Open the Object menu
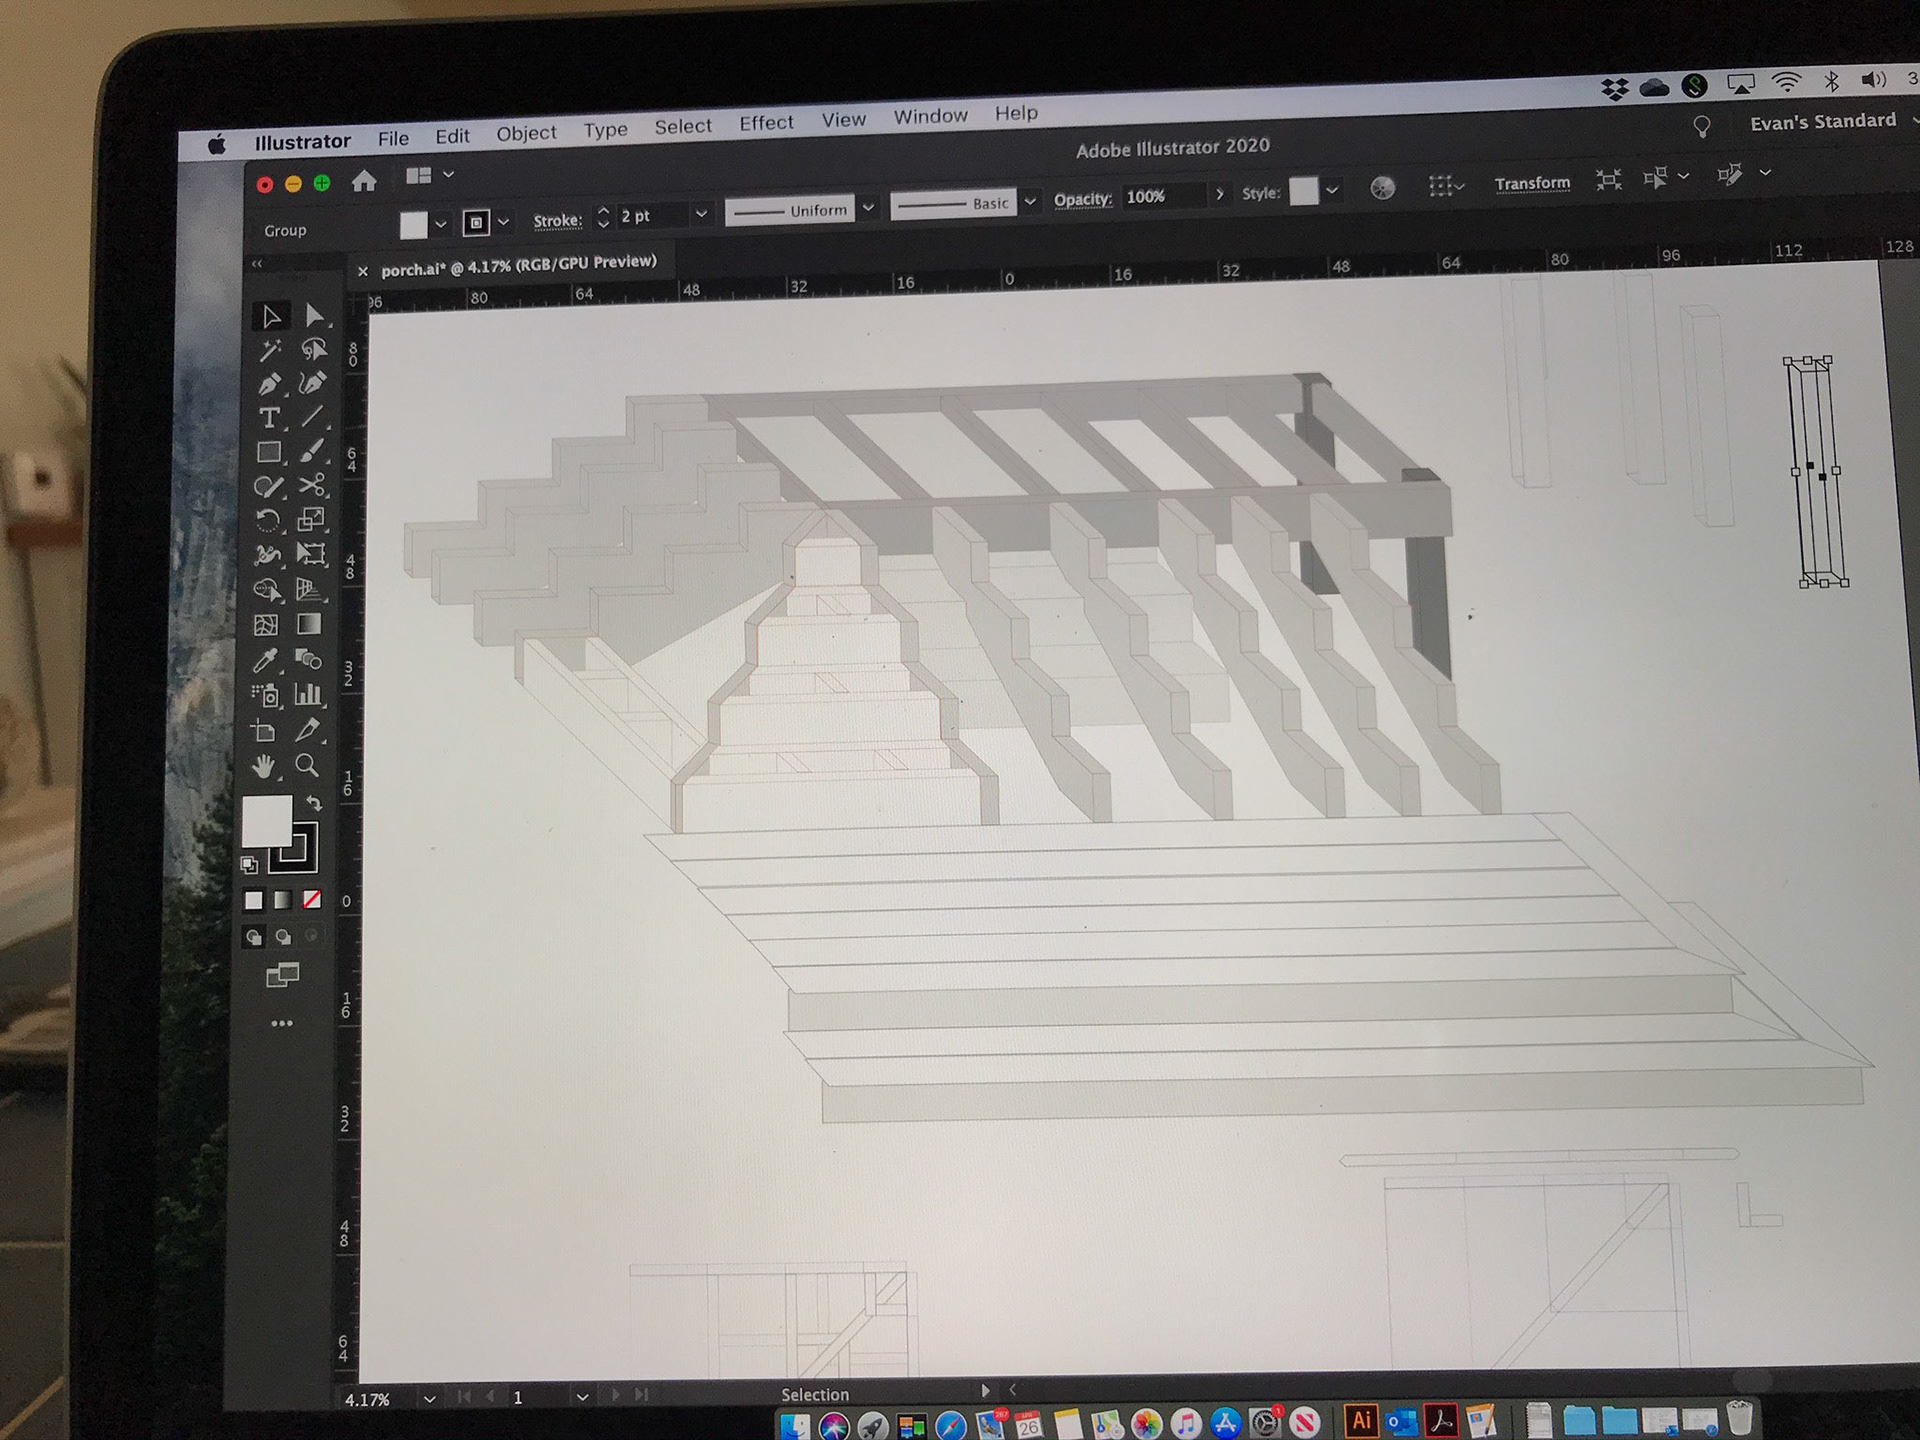The width and height of the screenshot is (1920, 1440). 526,133
